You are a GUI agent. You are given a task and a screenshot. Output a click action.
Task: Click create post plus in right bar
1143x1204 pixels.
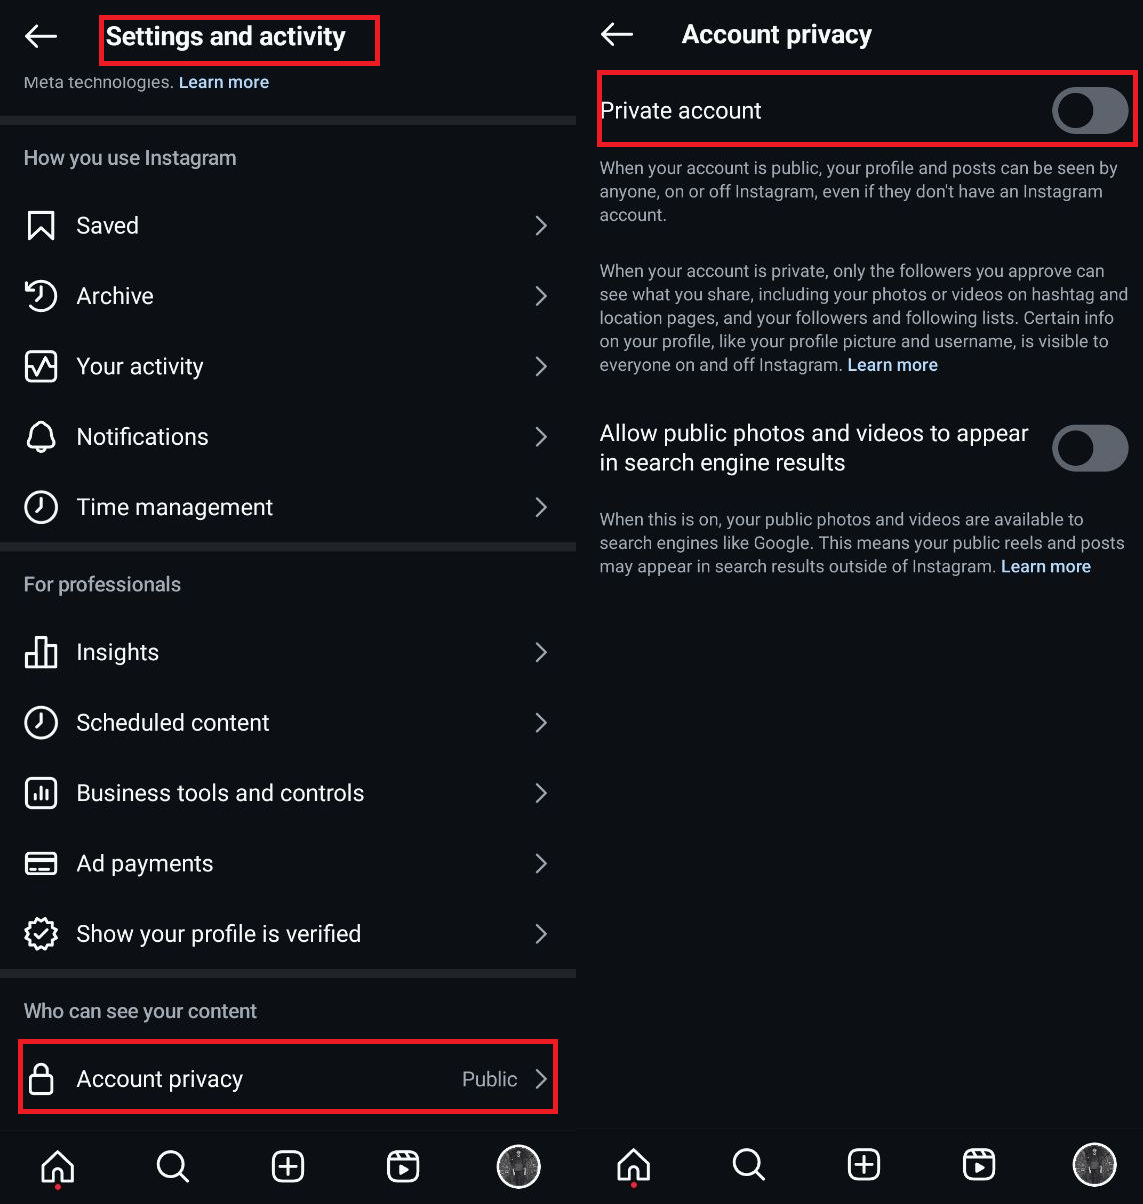[864, 1165]
